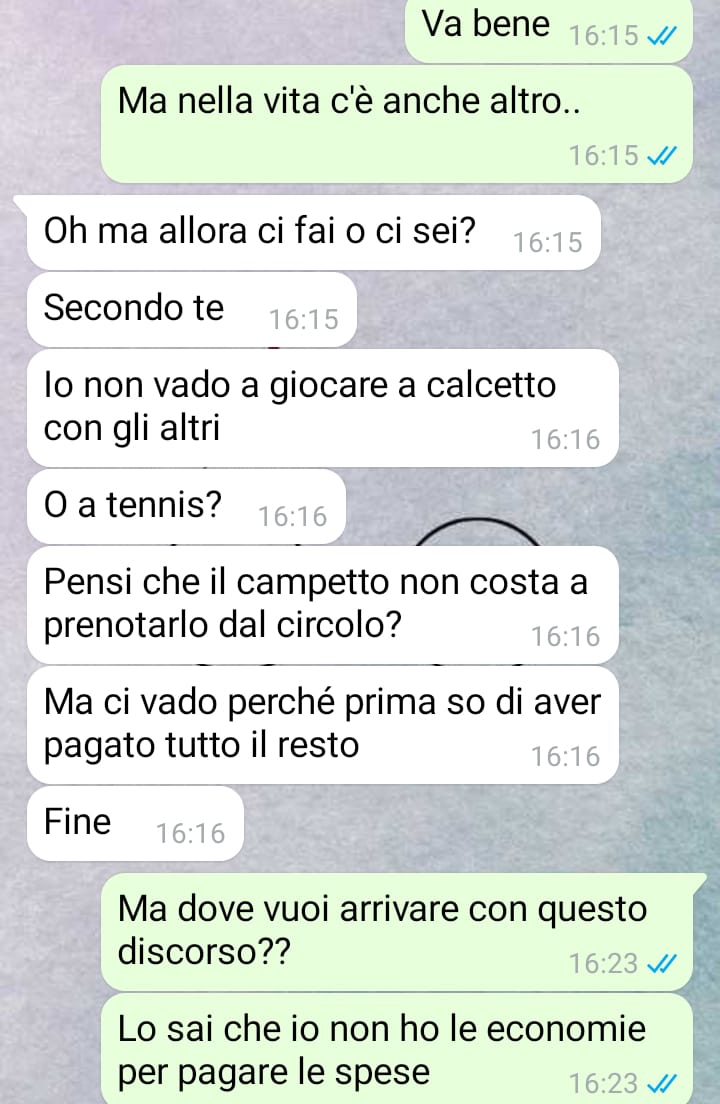Tap the 'Fine' message bubble

(135, 824)
